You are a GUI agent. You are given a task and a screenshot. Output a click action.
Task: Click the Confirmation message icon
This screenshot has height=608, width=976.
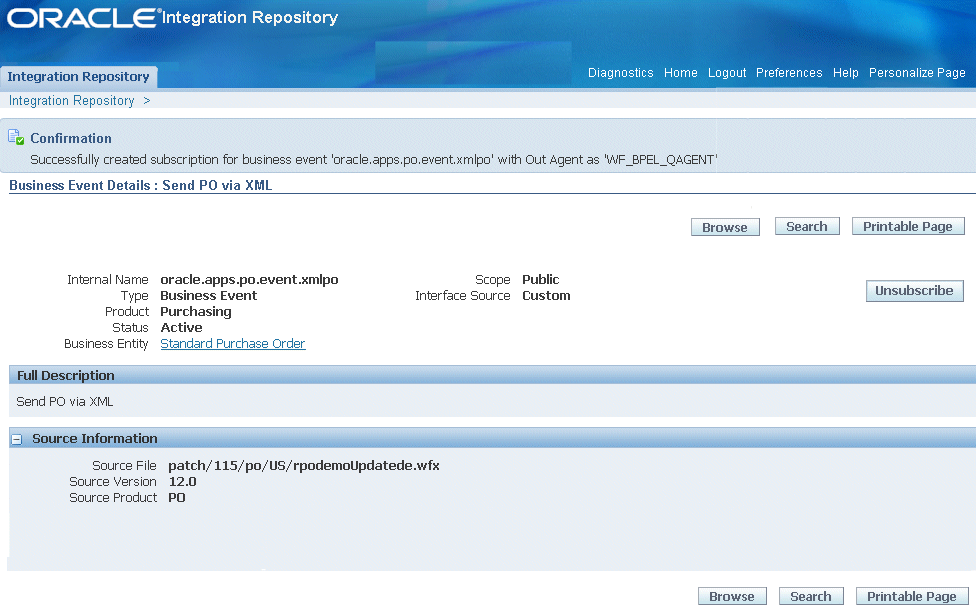pyautogui.click(x=16, y=137)
